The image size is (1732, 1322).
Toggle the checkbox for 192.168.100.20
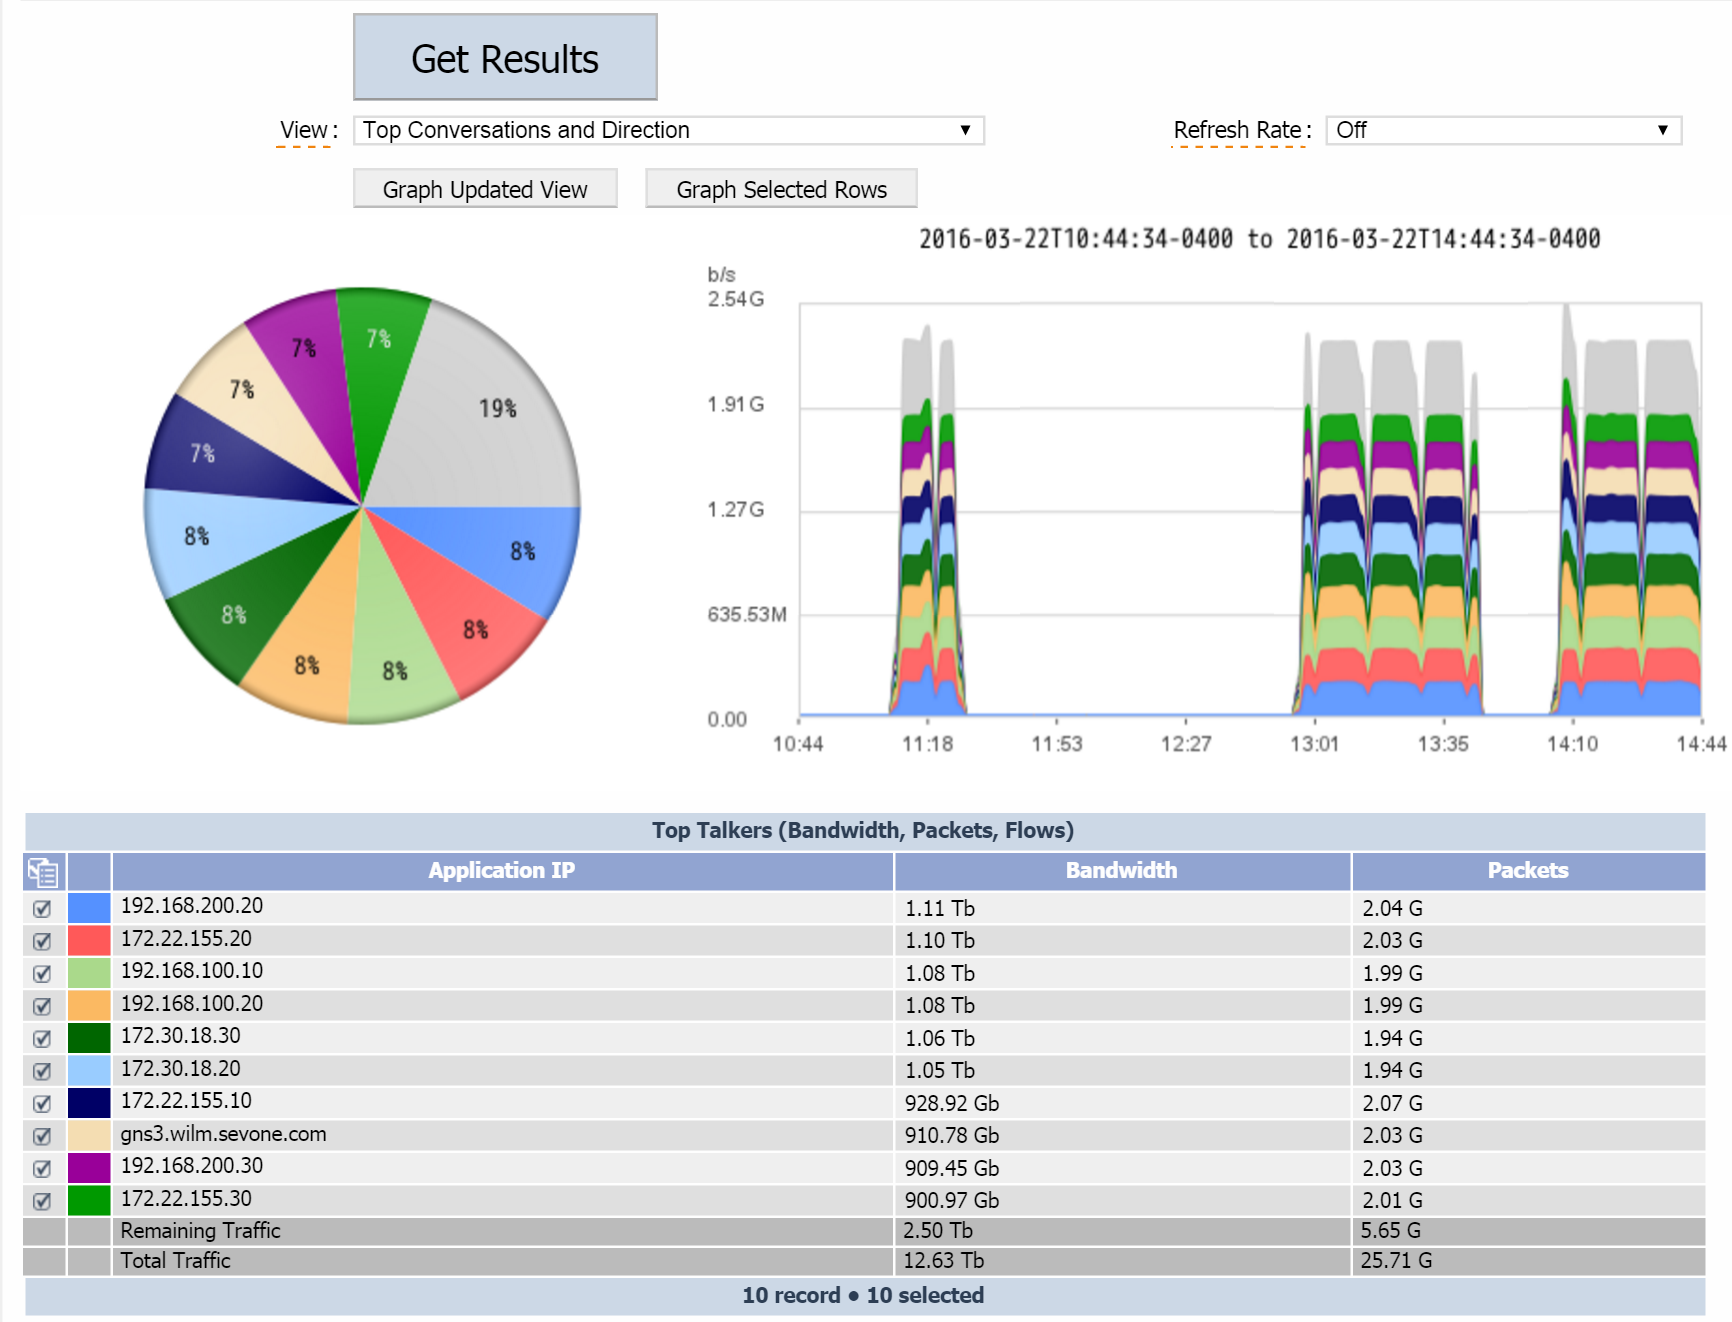42,1006
